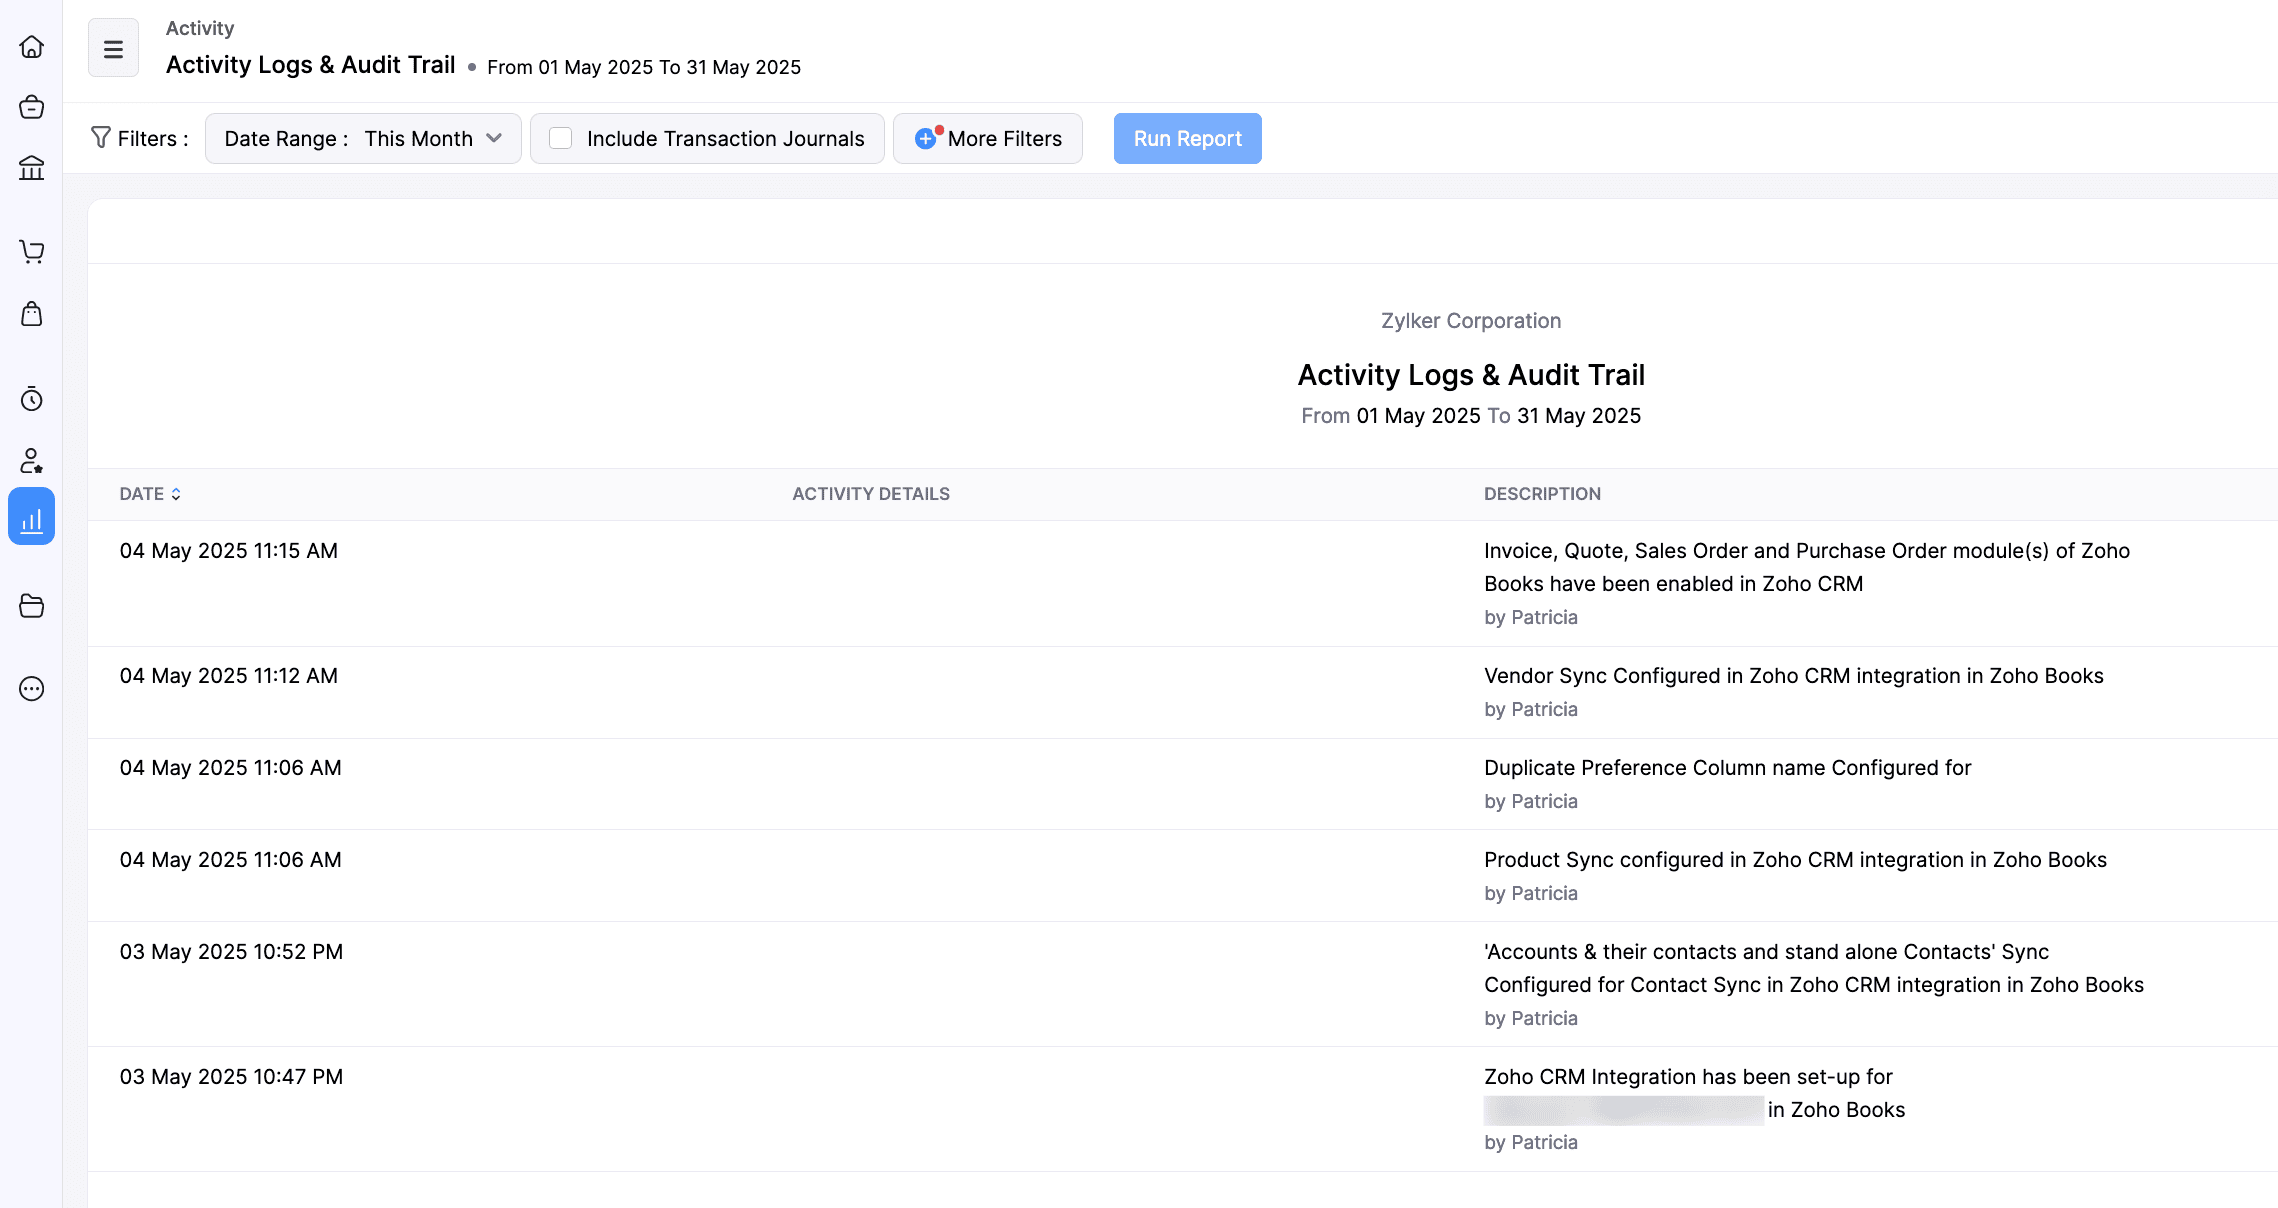The height and width of the screenshot is (1208, 2278).
Task: Enable Include Transaction Journals checkbox
Action: tap(561, 138)
